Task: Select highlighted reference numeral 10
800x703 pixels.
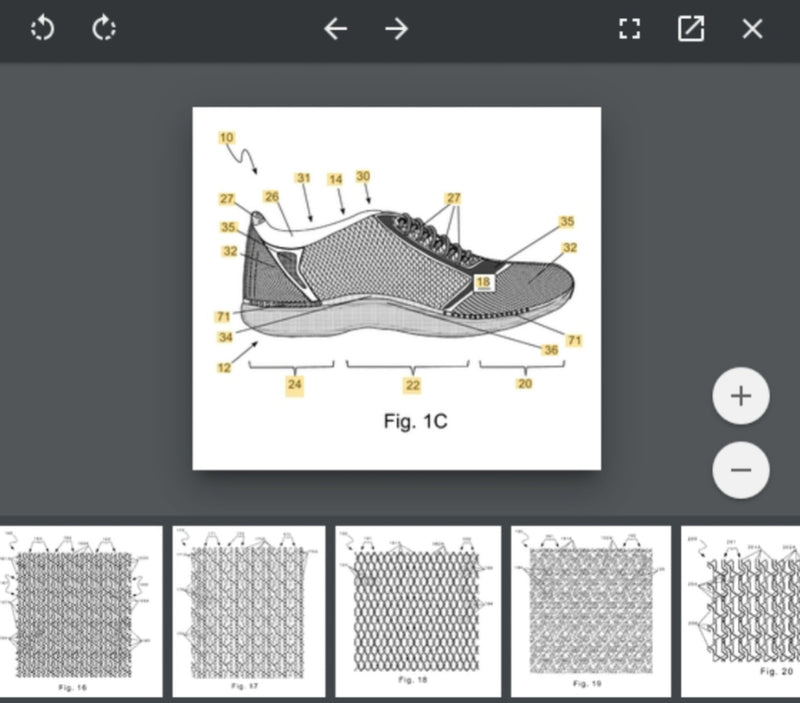Action: point(226,138)
